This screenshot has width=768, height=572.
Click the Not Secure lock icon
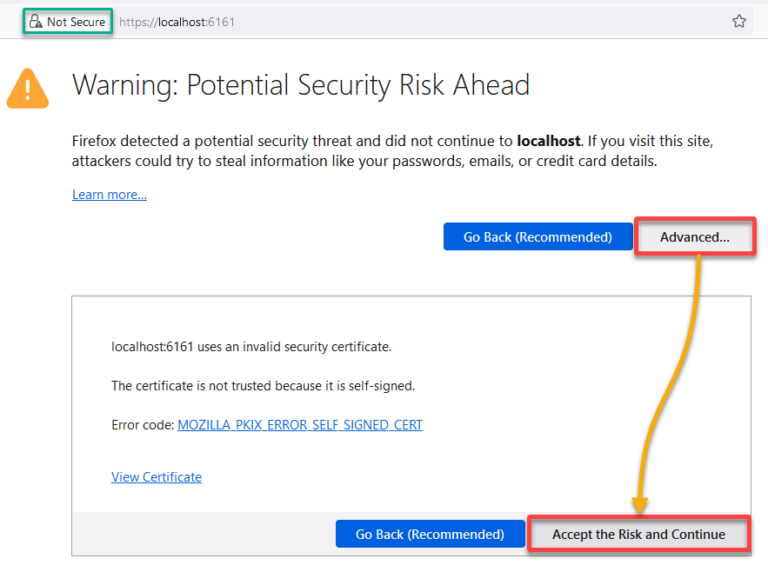tap(35, 22)
